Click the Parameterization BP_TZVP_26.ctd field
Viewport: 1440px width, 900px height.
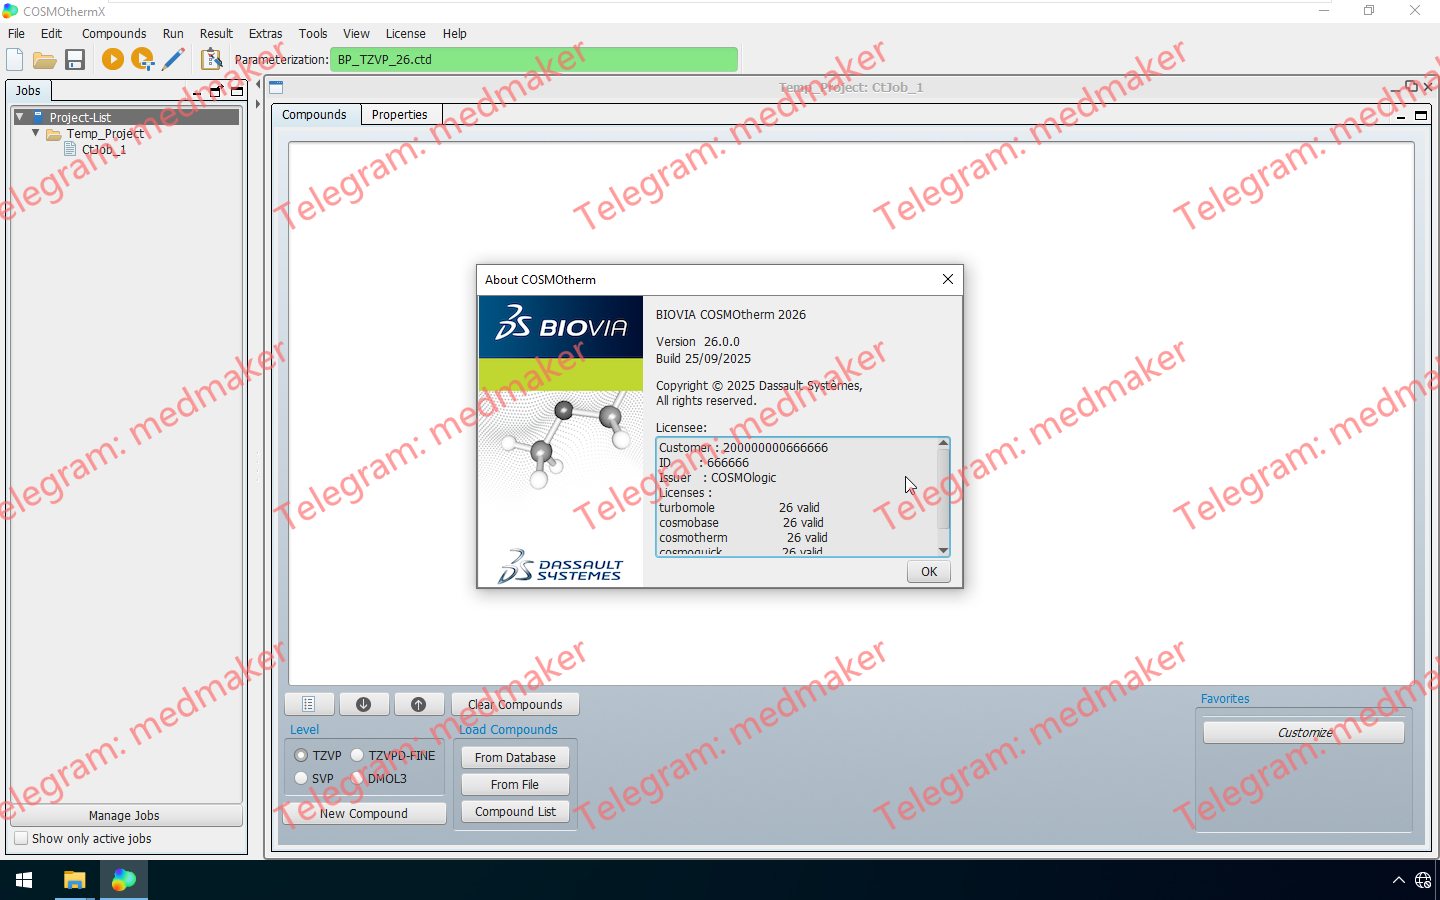[534, 60]
